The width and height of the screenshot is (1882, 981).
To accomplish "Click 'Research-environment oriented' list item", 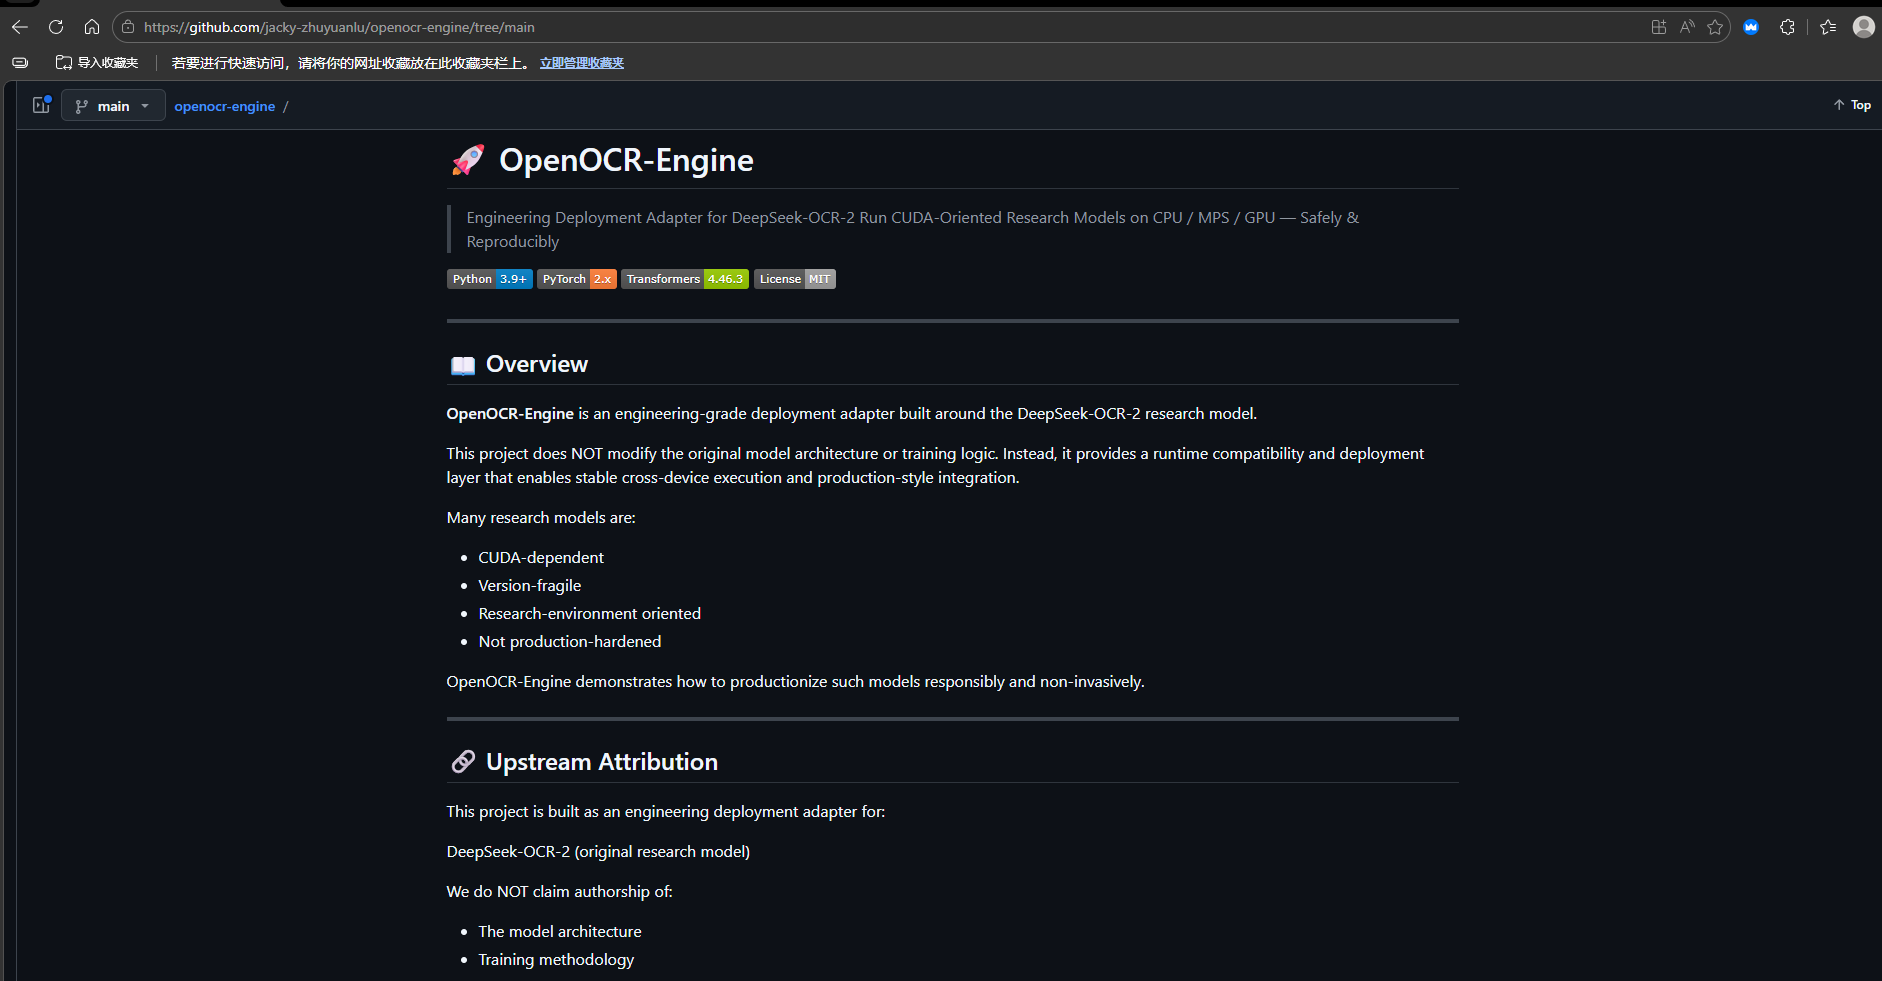I will (589, 613).
